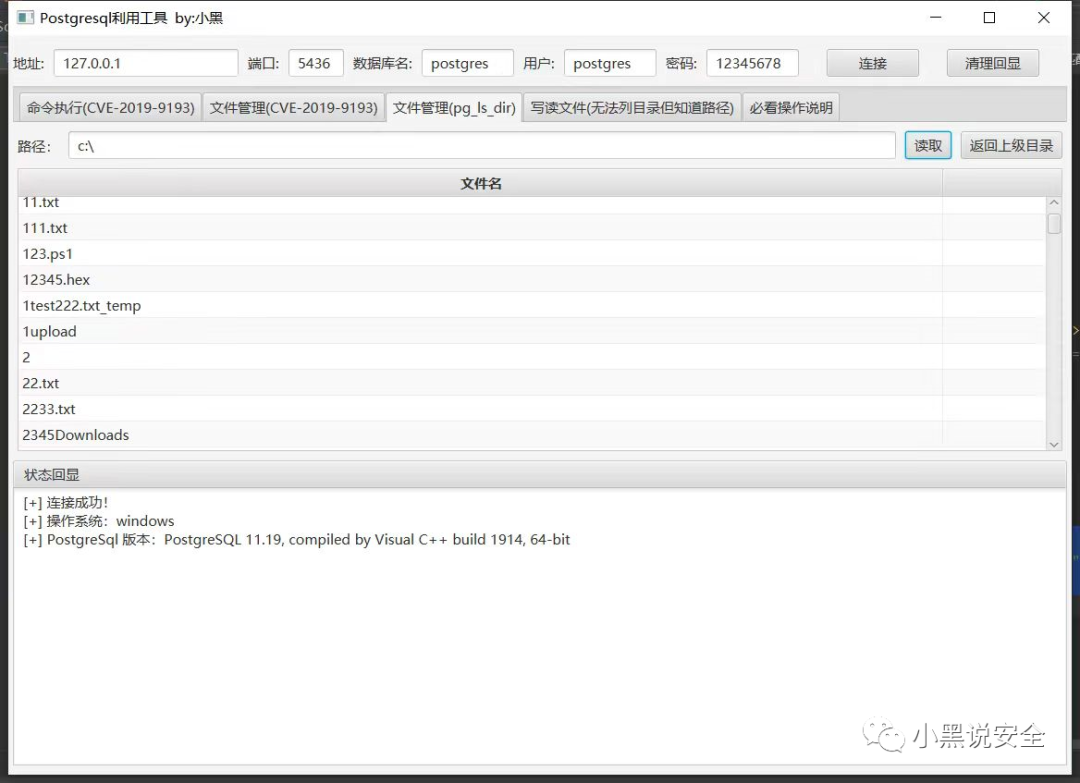Viewport: 1080px width, 783px height.
Task: Click the 状态回显 panel header
Action: point(539,474)
